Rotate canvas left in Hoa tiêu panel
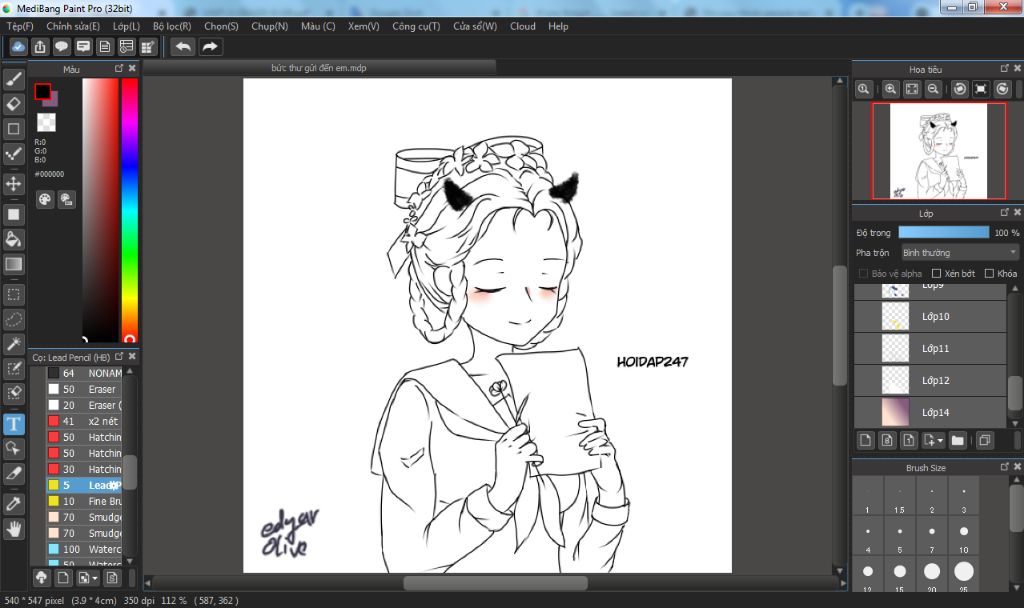Image resolution: width=1024 pixels, height=608 pixels. click(959, 89)
